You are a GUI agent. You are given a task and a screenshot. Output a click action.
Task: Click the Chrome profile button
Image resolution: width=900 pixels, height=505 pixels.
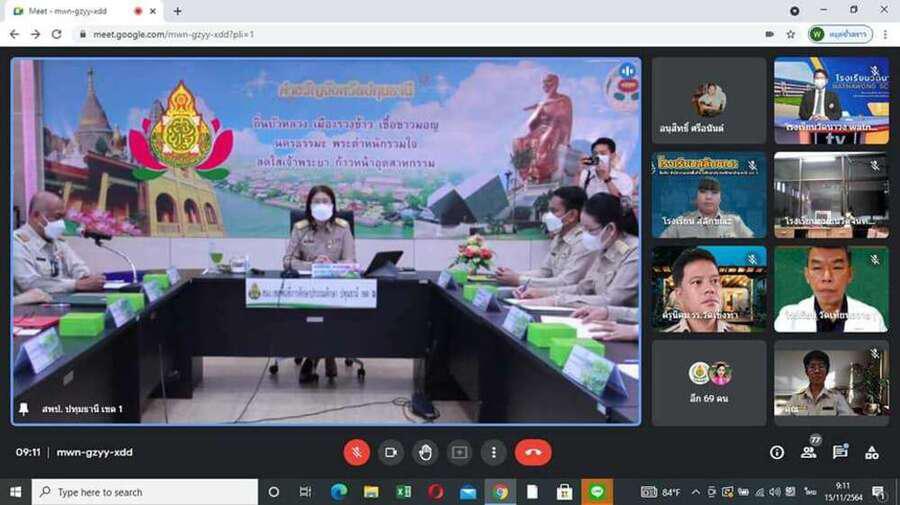[x=841, y=34]
